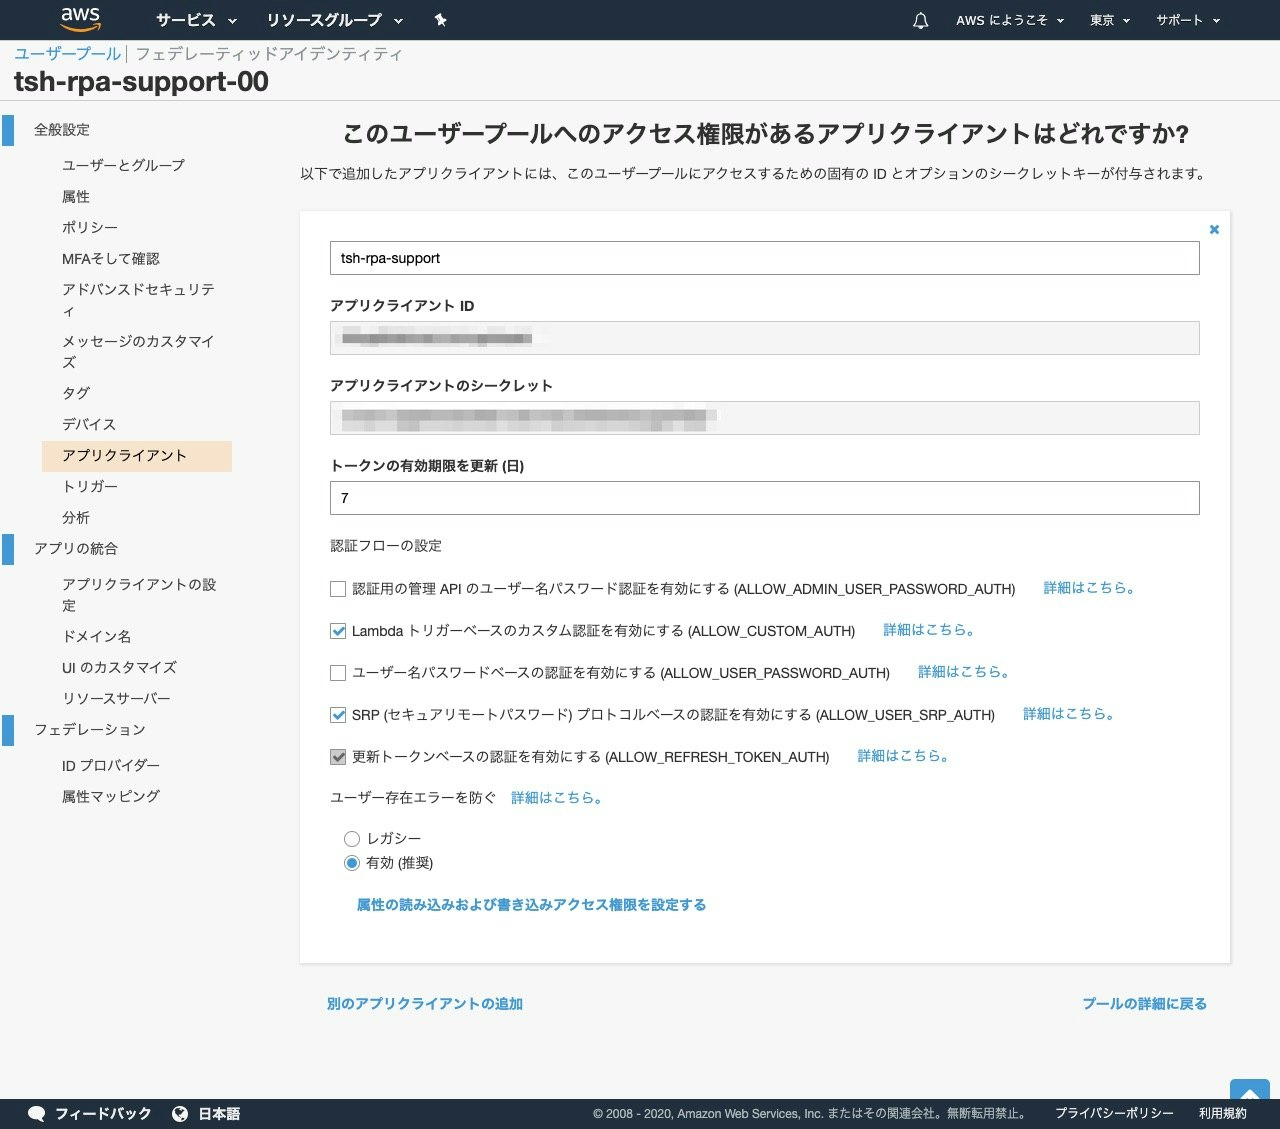This screenshot has height=1129, width=1280.
Task: Click 属性の読み込みおよび書き込みアクセス権限を設定する link
Action: tap(531, 905)
